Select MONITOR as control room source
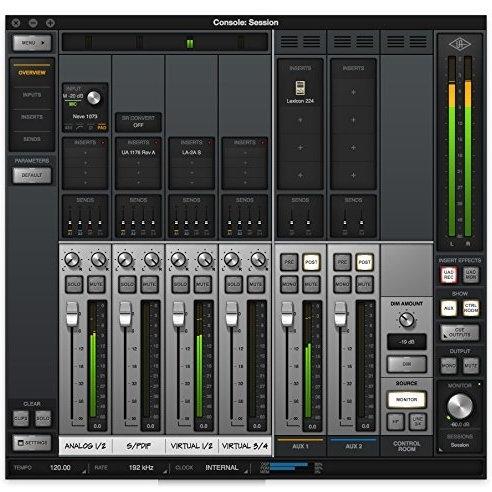Image resolution: width=492 pixels, height=492 pixels. 407,399
